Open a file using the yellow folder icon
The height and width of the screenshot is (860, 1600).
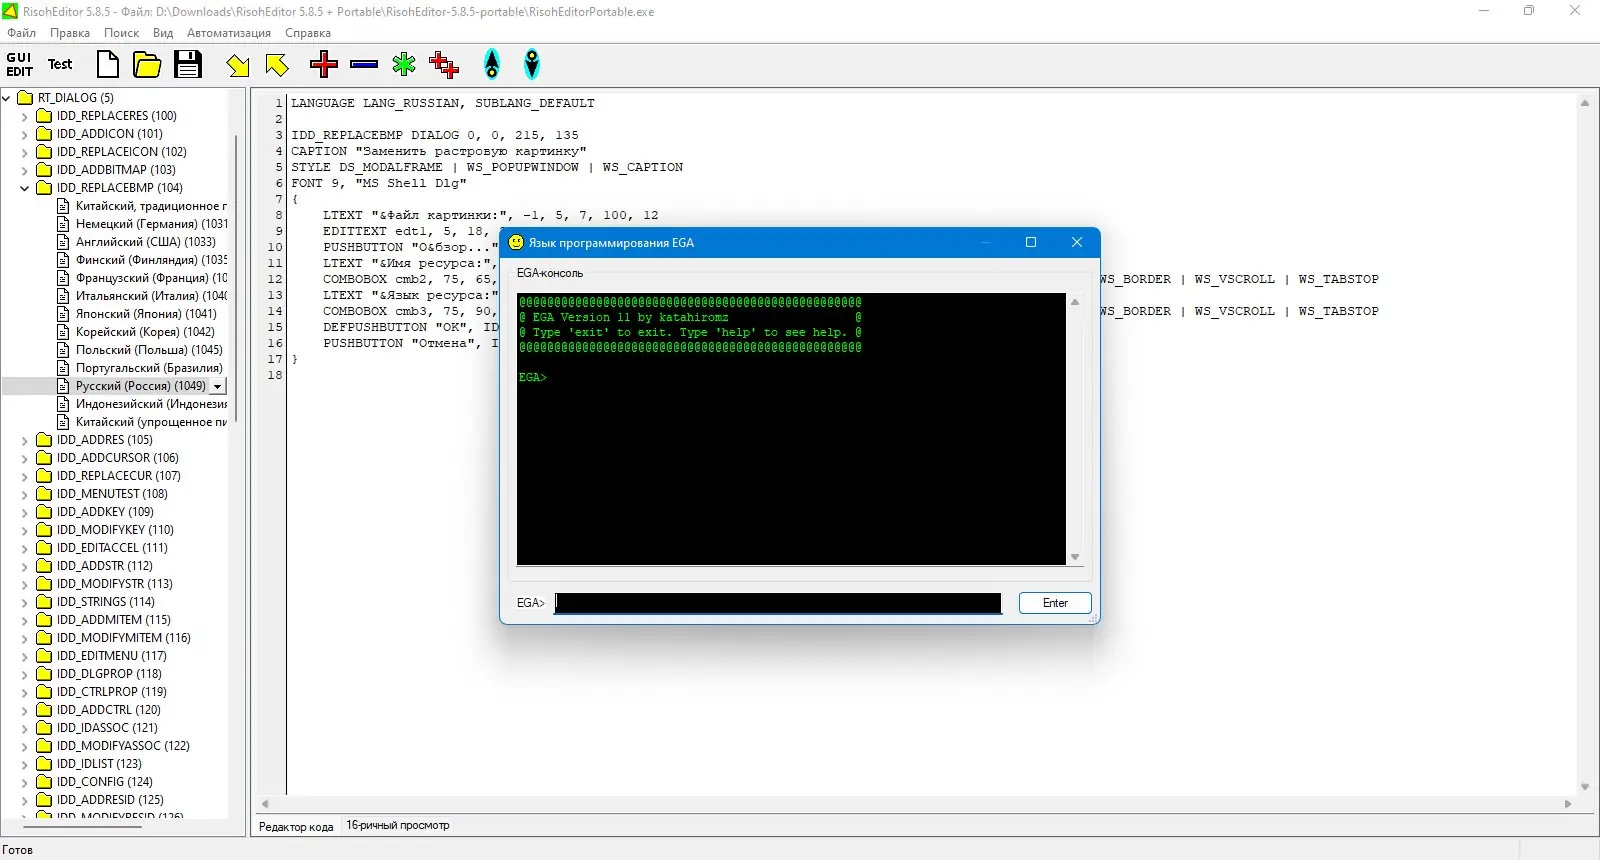coord(147,65)
